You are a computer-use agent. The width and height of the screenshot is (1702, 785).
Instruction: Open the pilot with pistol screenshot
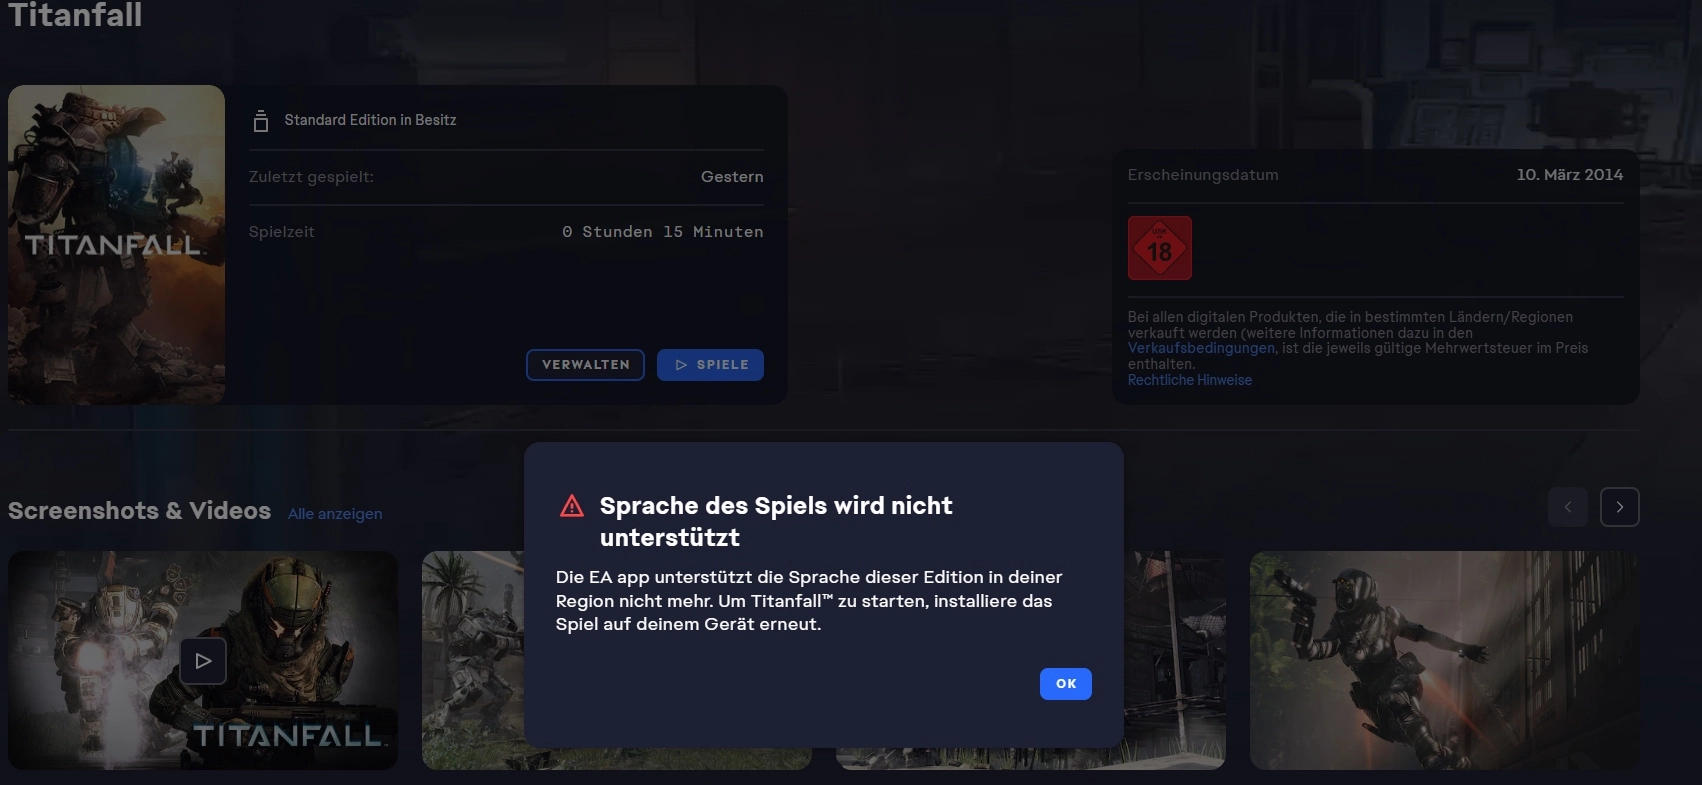click(x=1444, y=660)
